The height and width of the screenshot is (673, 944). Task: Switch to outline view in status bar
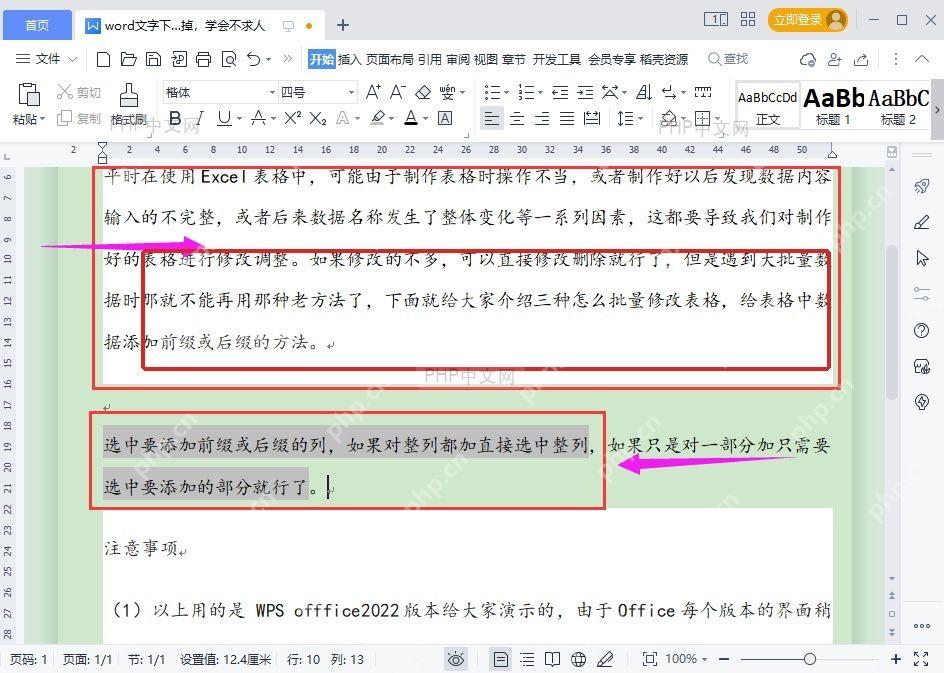527,659
